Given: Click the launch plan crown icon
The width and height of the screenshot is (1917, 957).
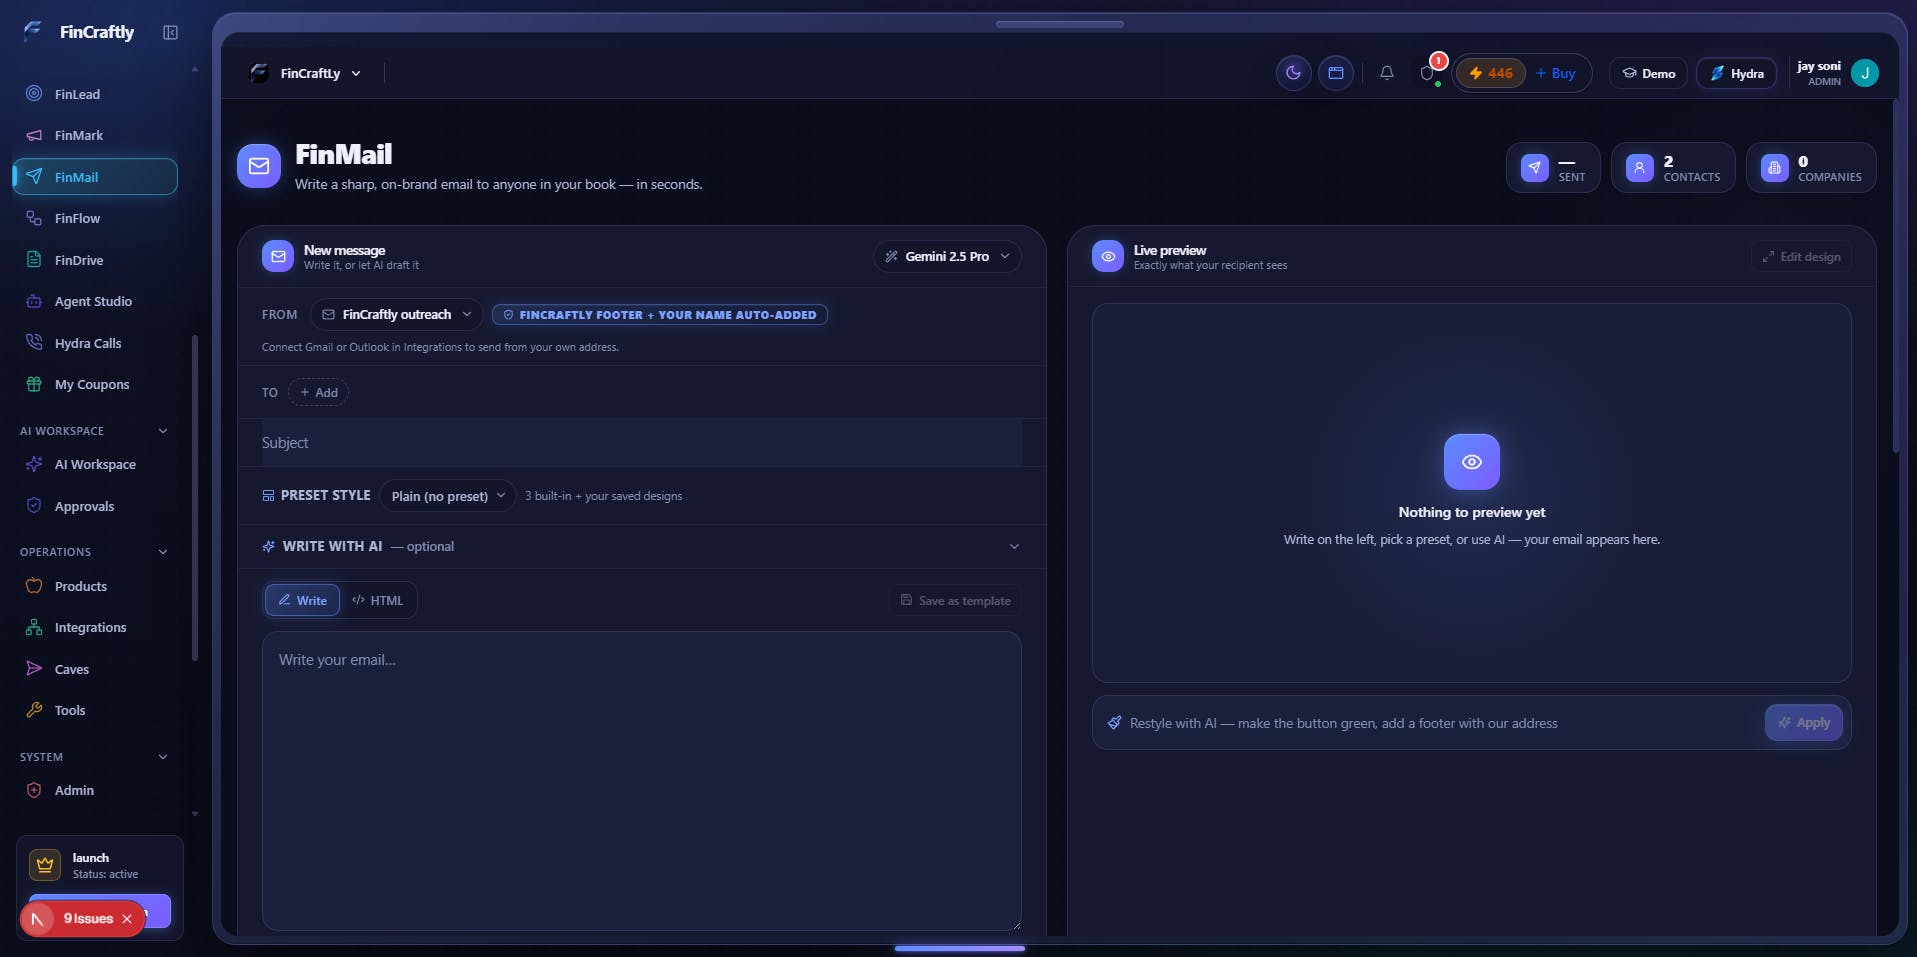Looking at the screenshot, I should click(45, 865).
